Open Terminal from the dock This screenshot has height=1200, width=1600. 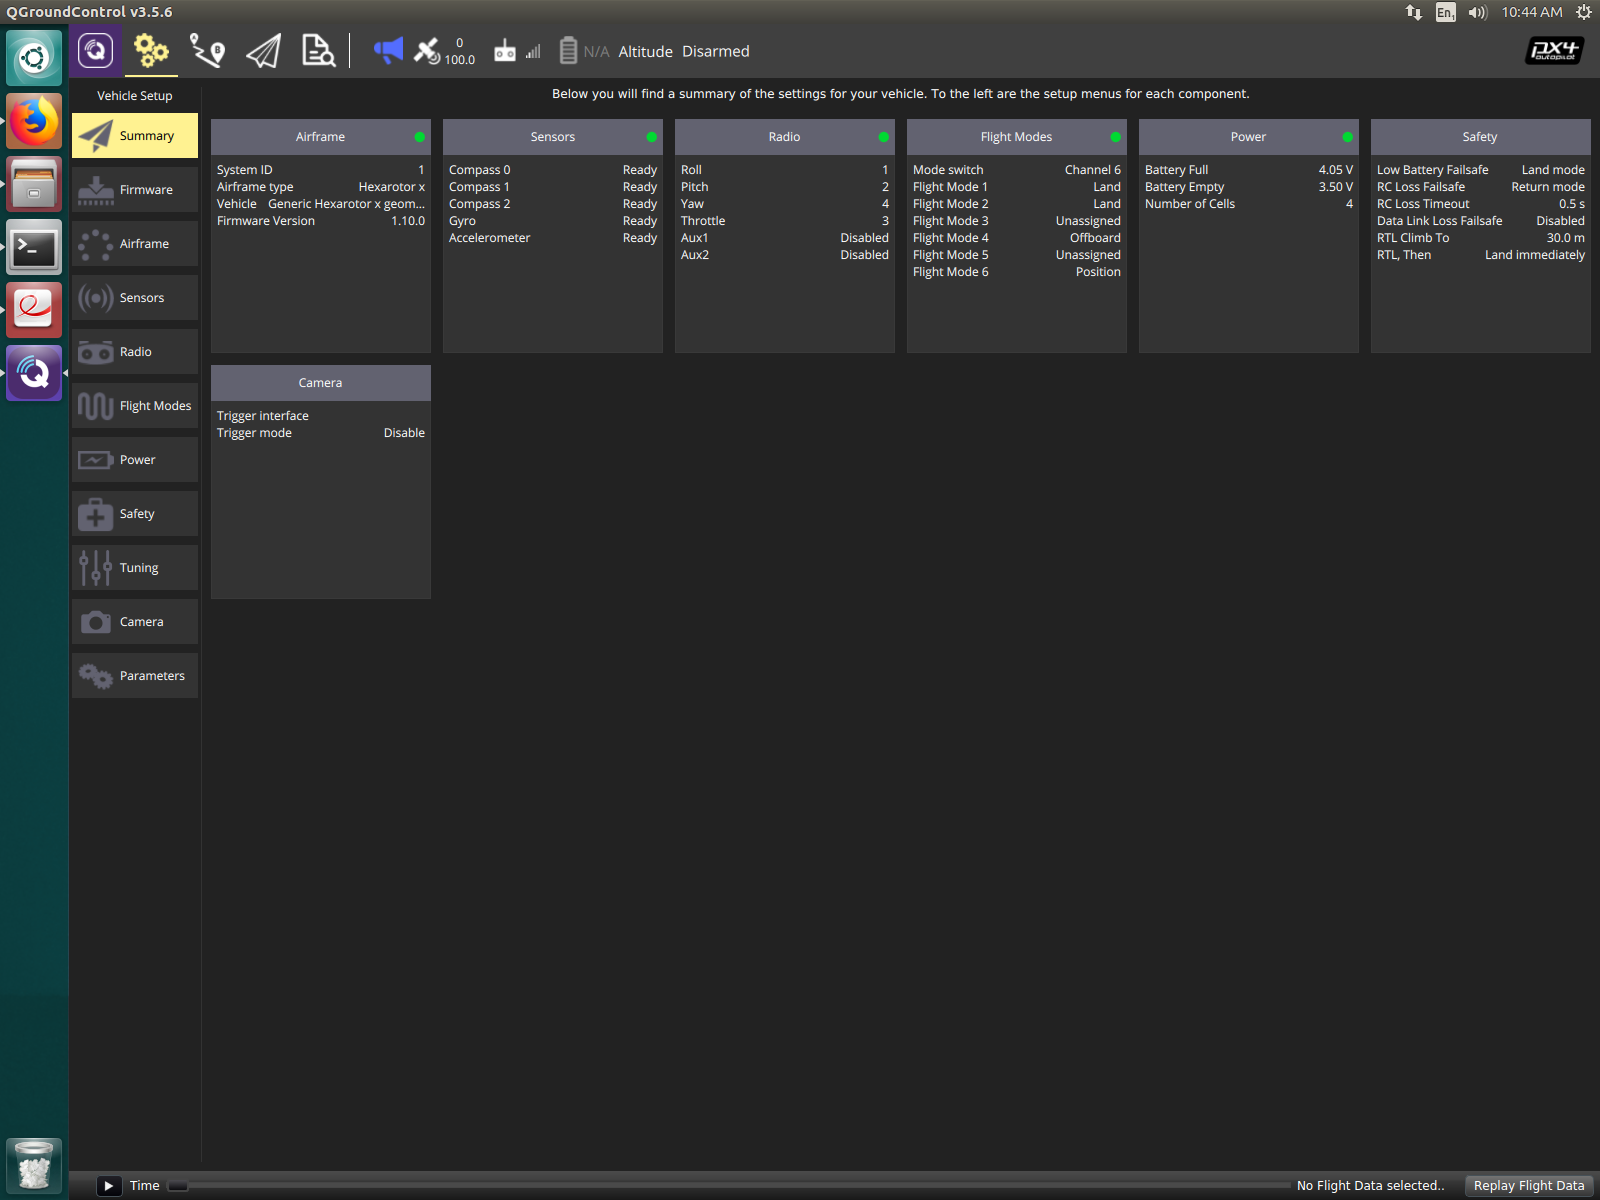click(x=34, y=247)
